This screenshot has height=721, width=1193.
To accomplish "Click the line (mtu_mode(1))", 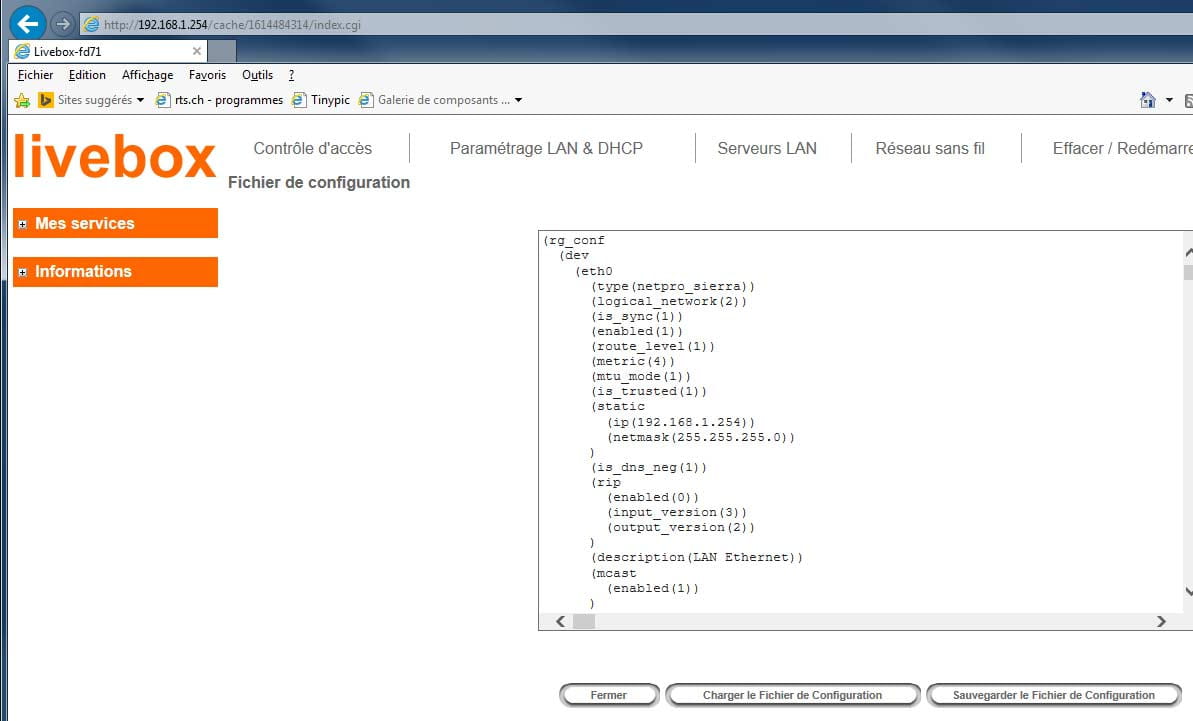I will click(641, 376).
